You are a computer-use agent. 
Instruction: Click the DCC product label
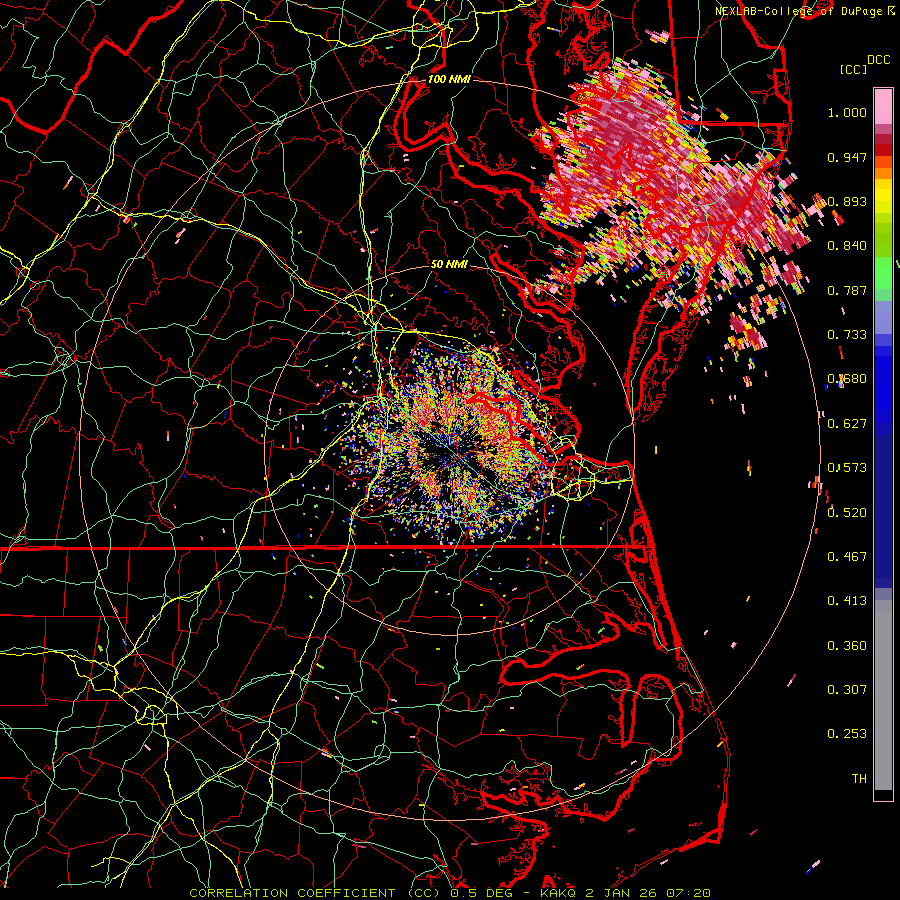(x=878, y=60)
